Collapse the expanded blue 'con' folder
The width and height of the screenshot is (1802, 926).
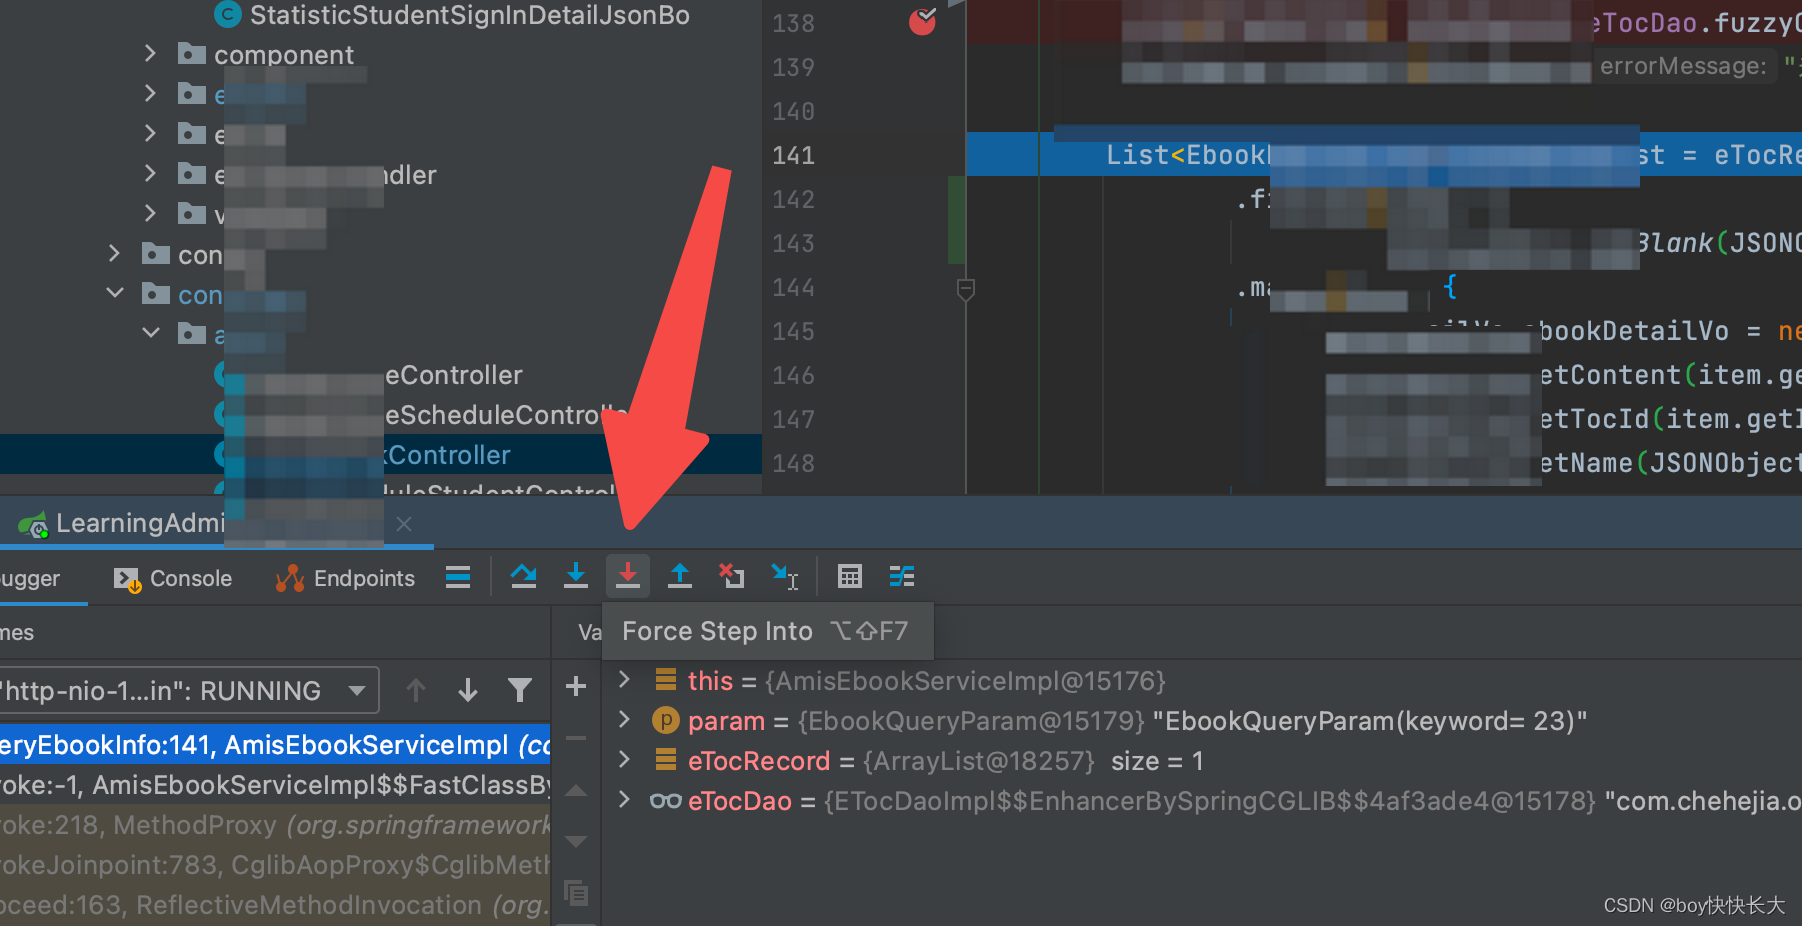pos(115,293)
